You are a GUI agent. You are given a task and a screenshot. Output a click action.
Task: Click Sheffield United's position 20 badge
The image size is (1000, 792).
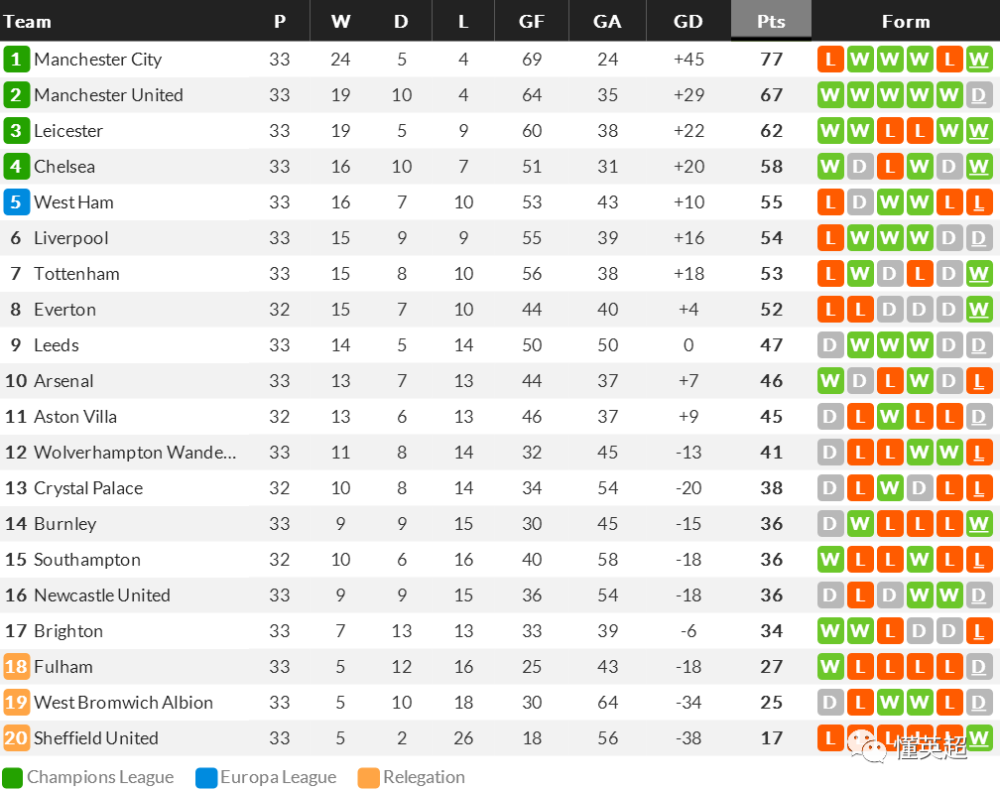tap(16, 738)
